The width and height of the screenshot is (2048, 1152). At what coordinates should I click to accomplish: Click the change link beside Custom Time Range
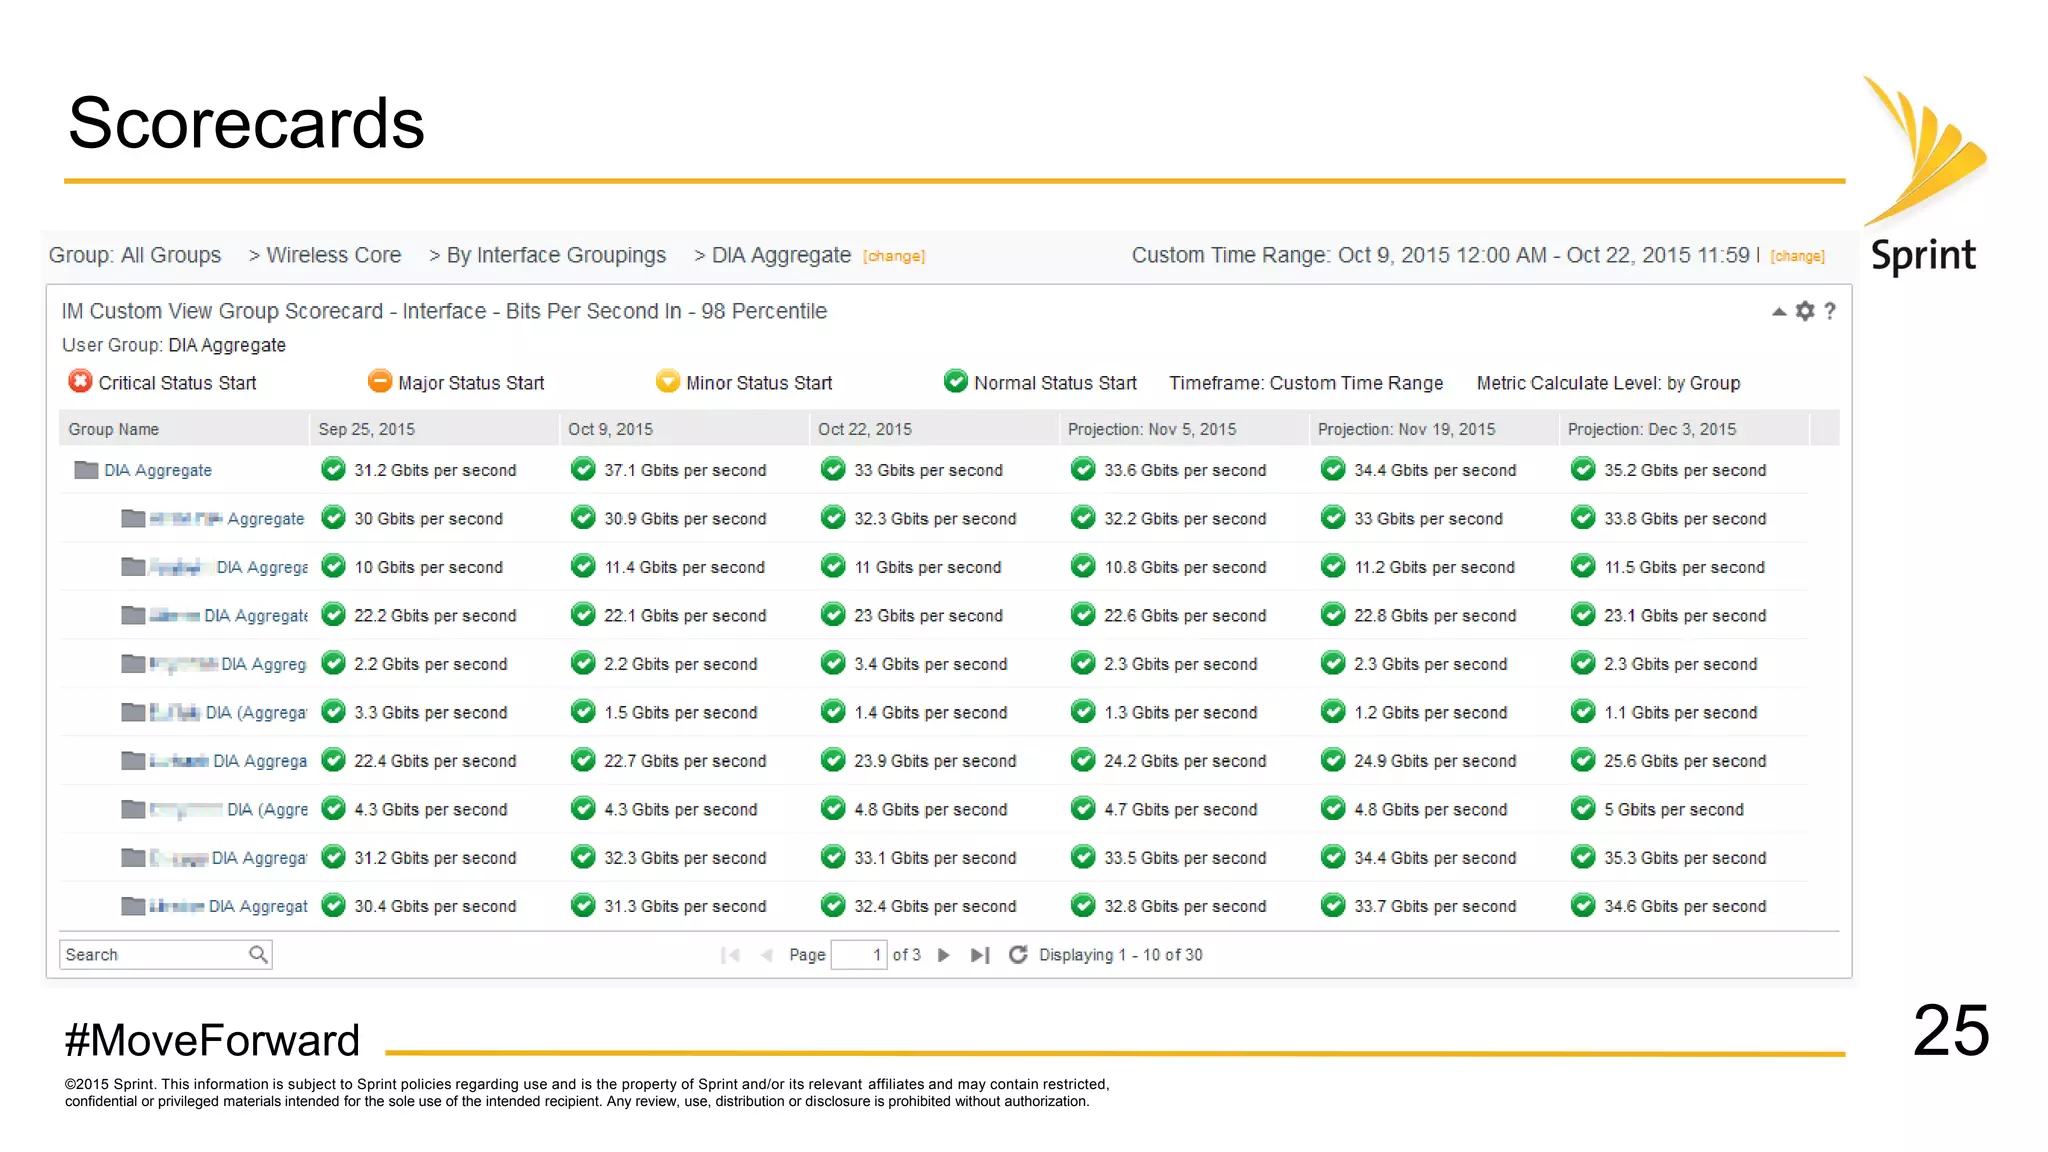[1797, 257]
